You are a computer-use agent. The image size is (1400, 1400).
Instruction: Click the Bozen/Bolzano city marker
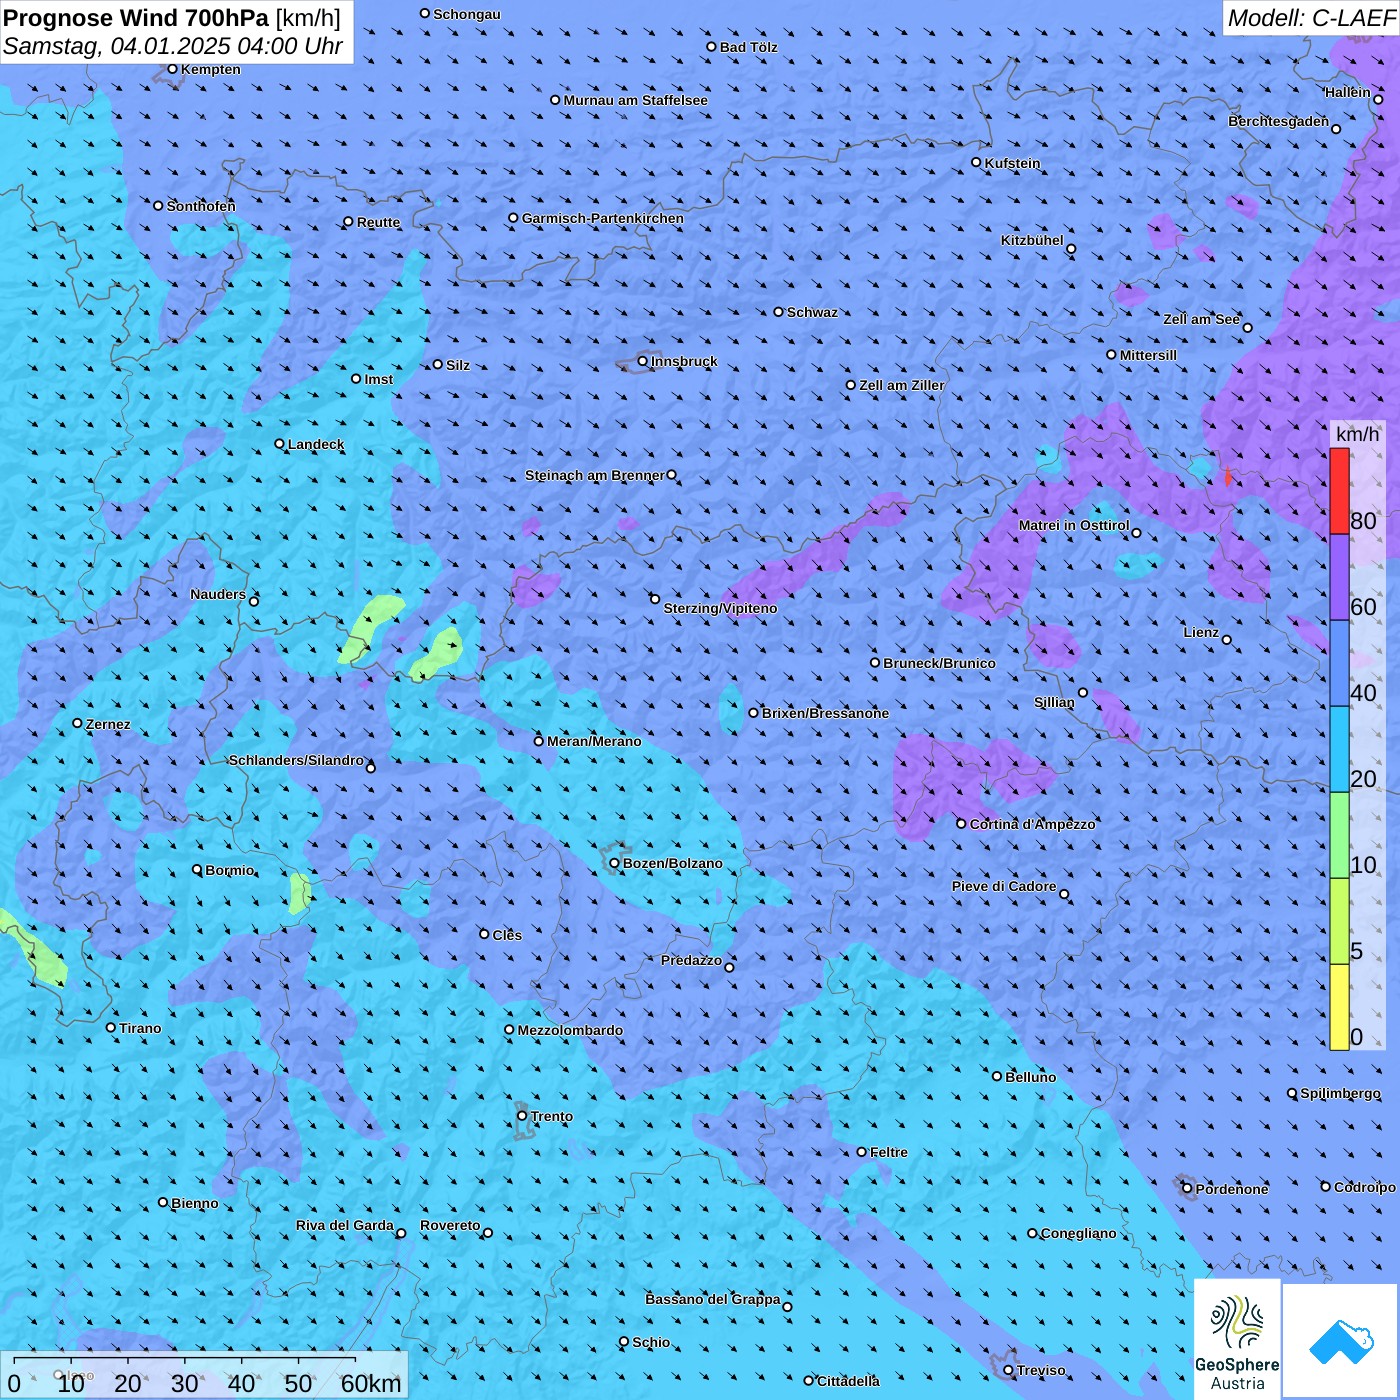[614, 863]
